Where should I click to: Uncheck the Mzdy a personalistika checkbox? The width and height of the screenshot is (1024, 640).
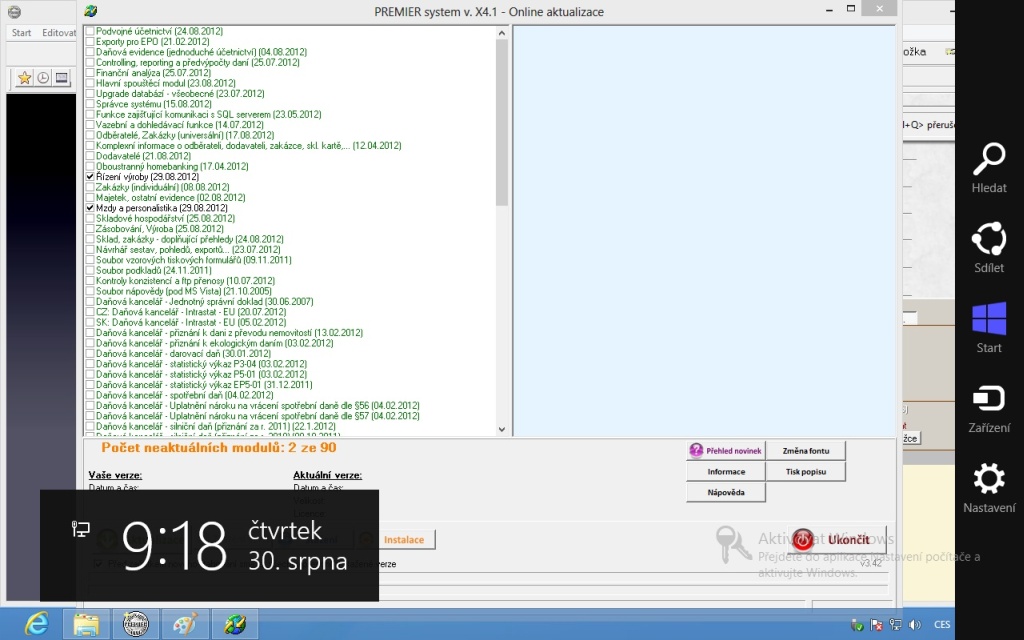pyautogui.click(x=90, y=208)
